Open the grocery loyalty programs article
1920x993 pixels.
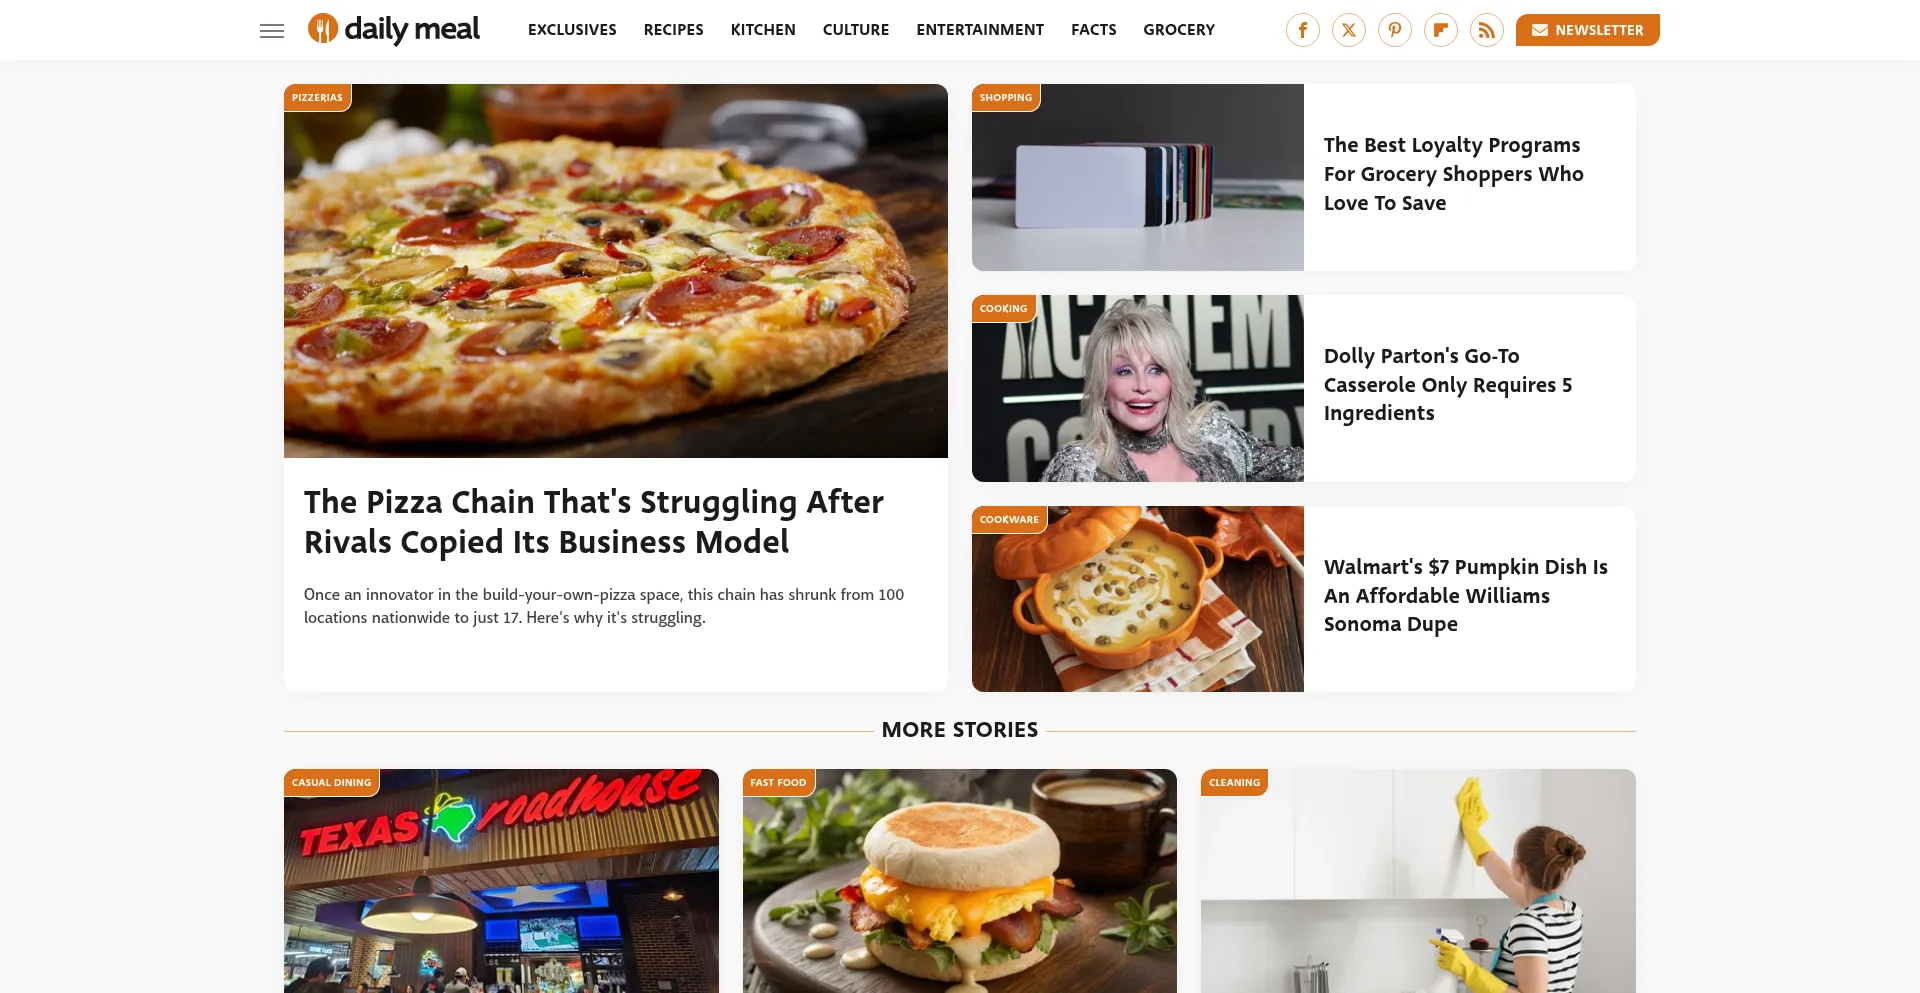pos(1453,174)
